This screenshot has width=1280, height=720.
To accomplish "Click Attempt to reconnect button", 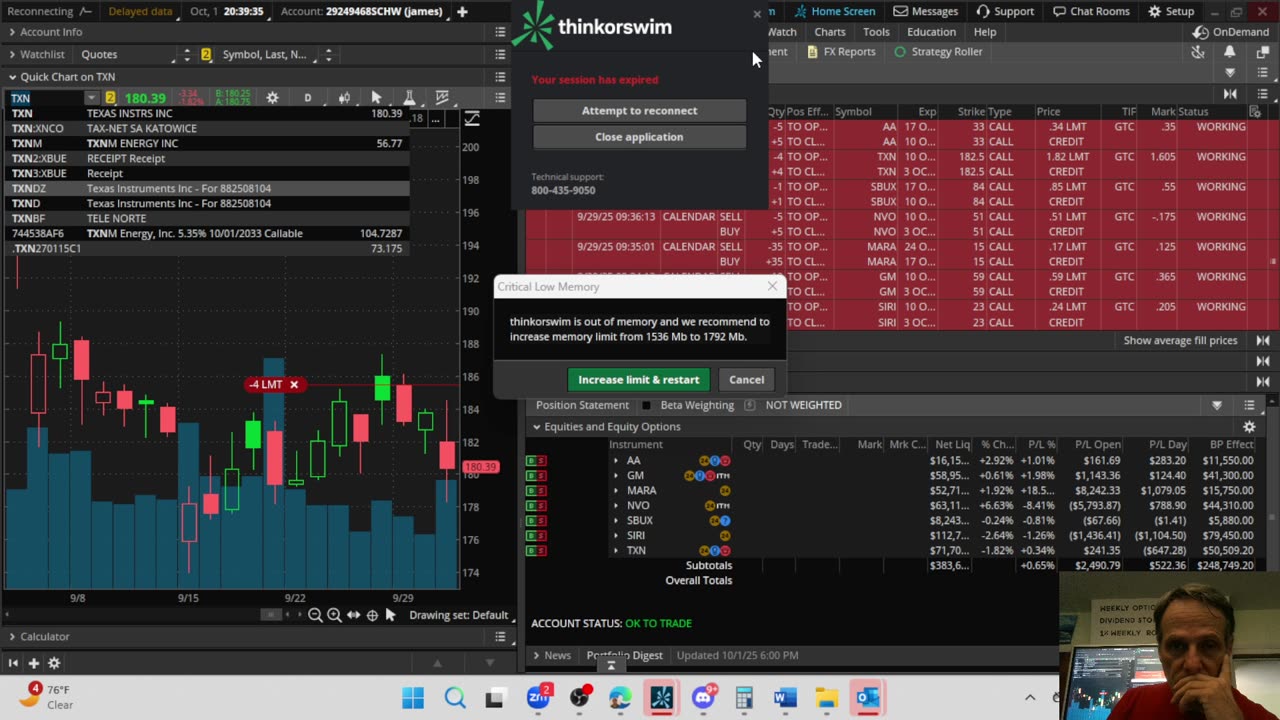I will pyautogui.click(x=639, y=111).
